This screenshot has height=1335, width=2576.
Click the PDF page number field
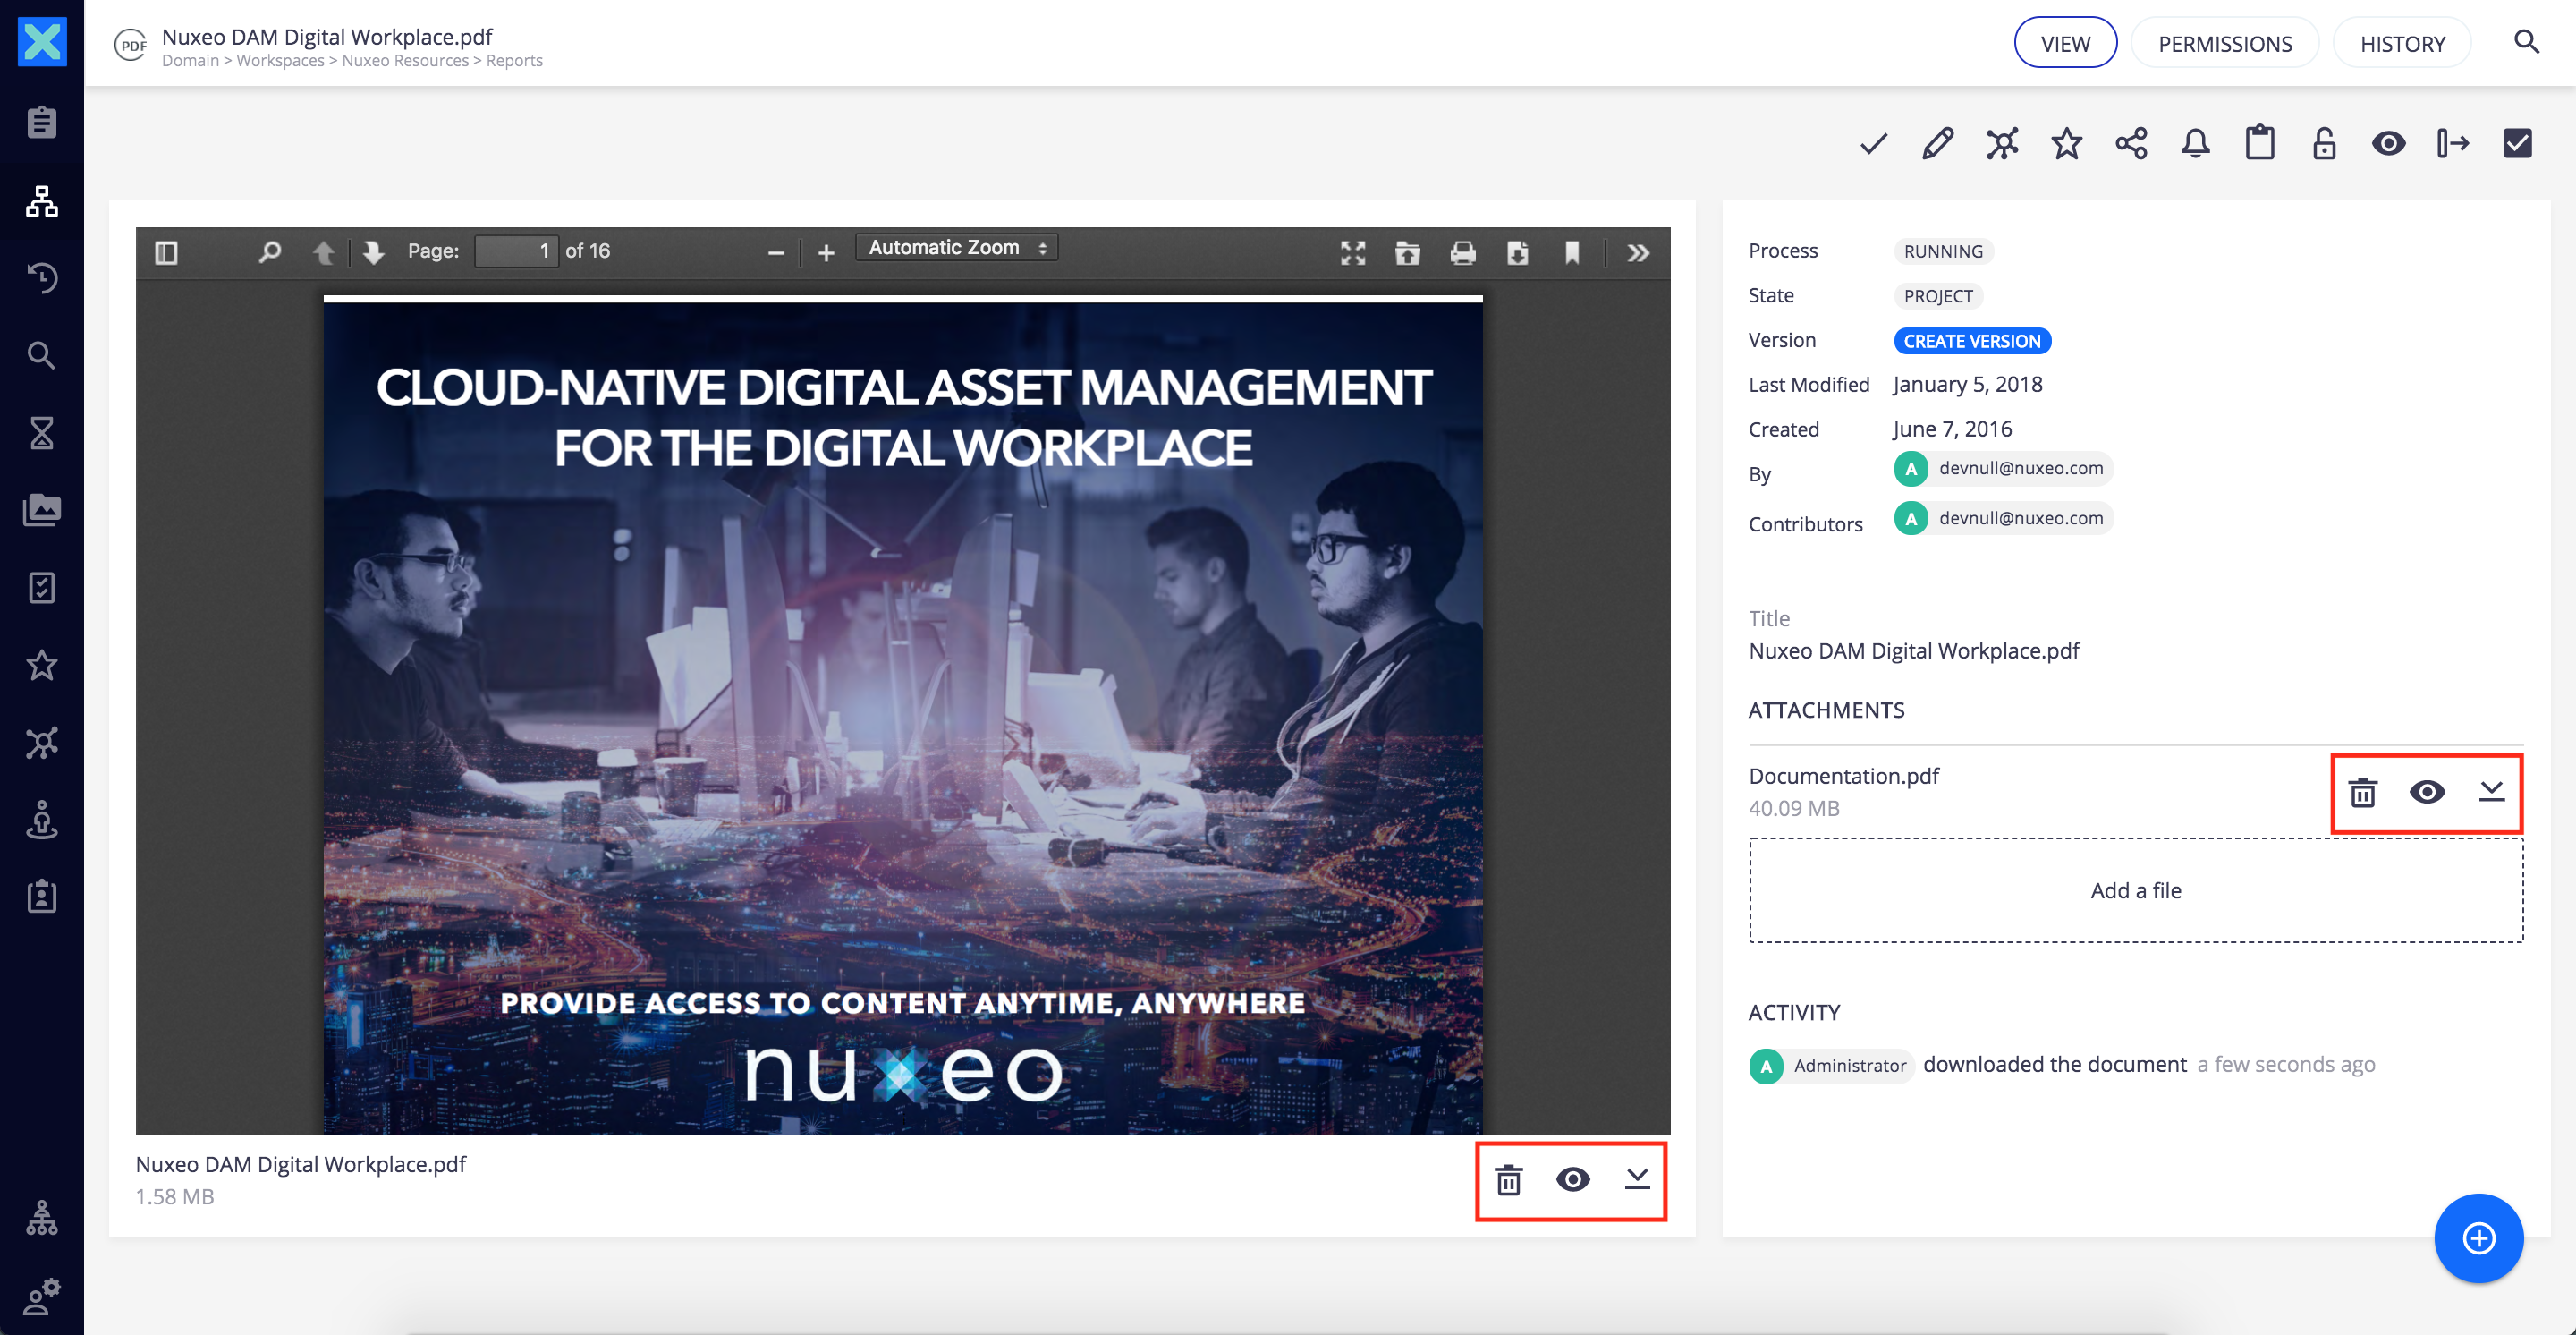(516, 251)
